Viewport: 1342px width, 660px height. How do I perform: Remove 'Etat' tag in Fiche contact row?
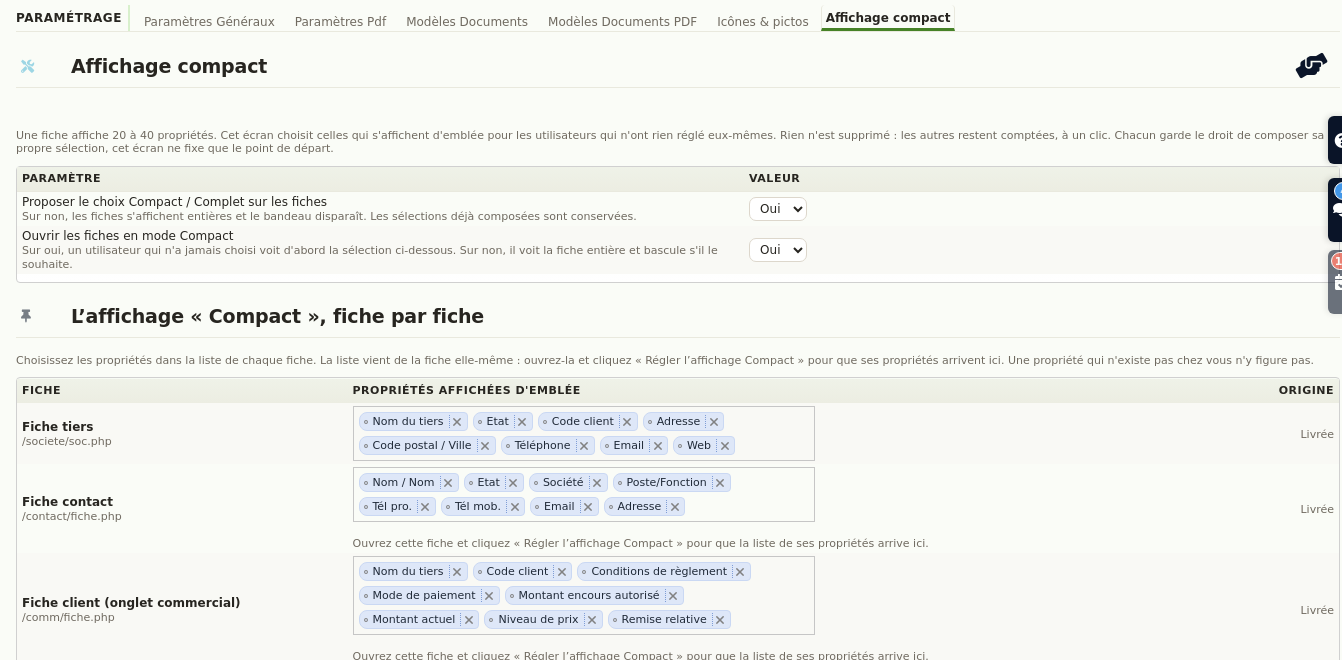tap(513, 483)
